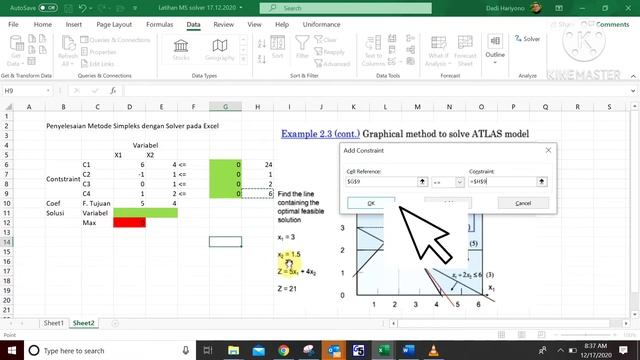Click the Stocks data type icon
The width and height of the screenshot is (640, 360).
[x=181, y=50]
